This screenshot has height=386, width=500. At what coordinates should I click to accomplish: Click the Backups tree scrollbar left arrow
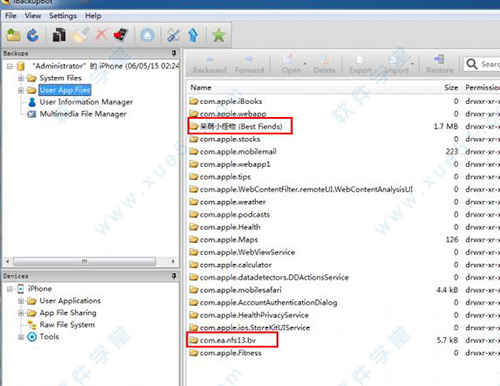[x=8, y=261]
